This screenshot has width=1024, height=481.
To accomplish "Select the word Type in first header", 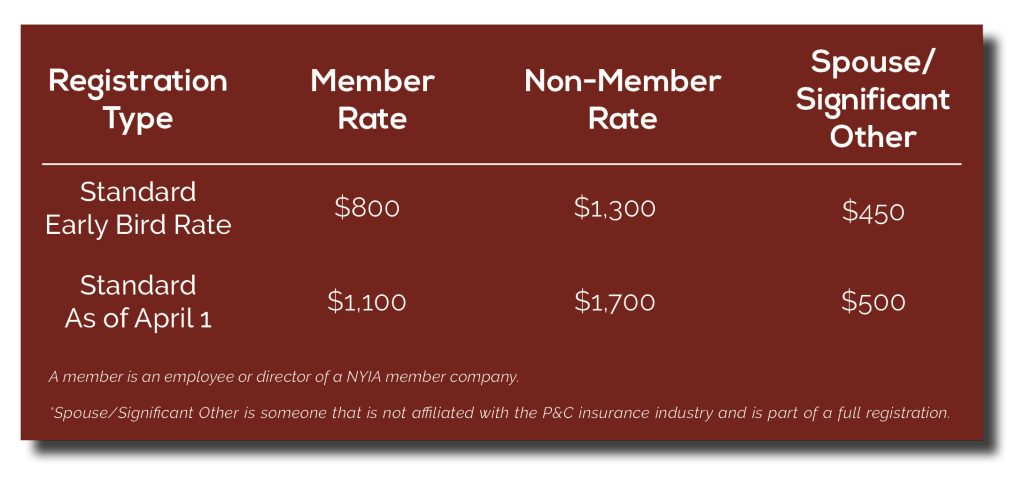I will pyautogui.click(x=138, y=120).
